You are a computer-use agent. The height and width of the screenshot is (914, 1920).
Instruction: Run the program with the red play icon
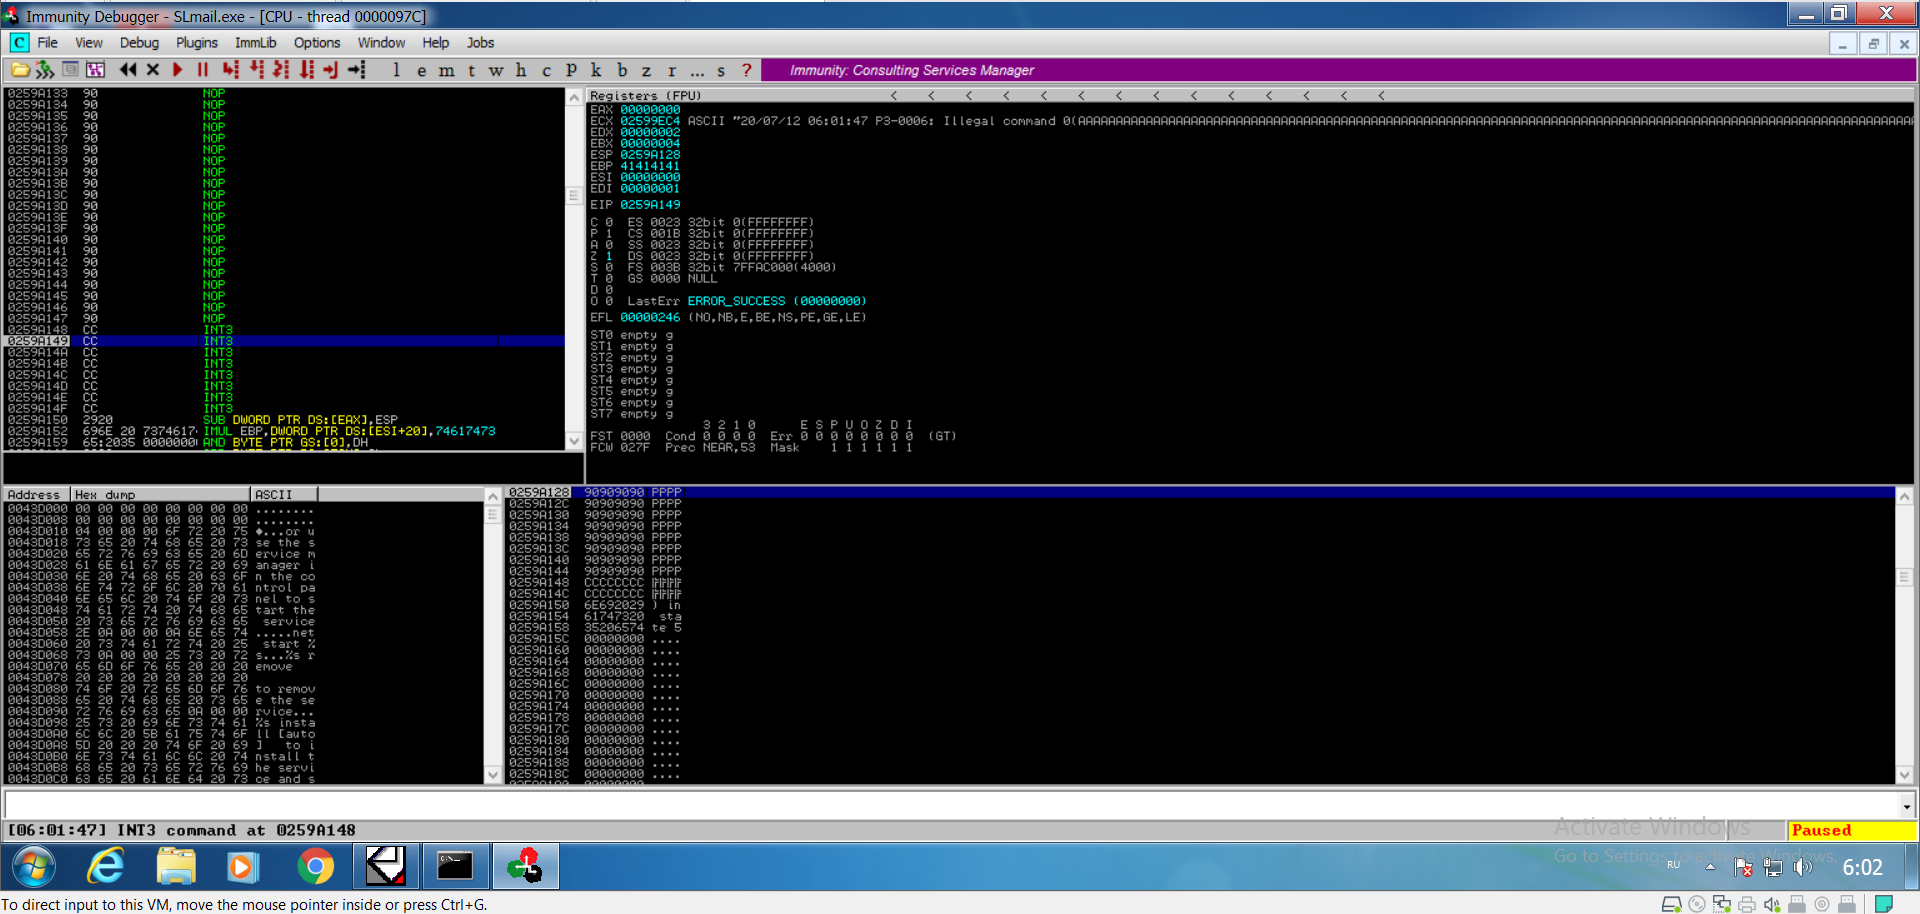[178, 70]
